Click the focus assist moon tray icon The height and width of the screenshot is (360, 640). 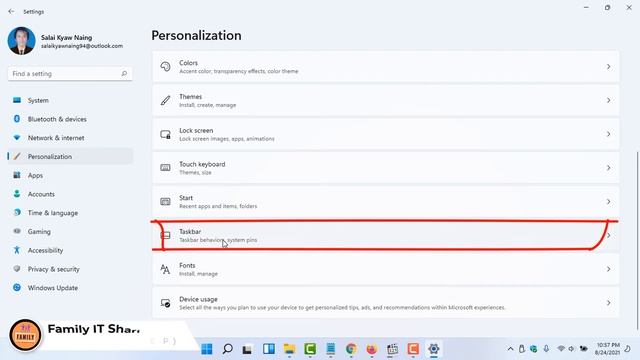click(x=628, y=349)
